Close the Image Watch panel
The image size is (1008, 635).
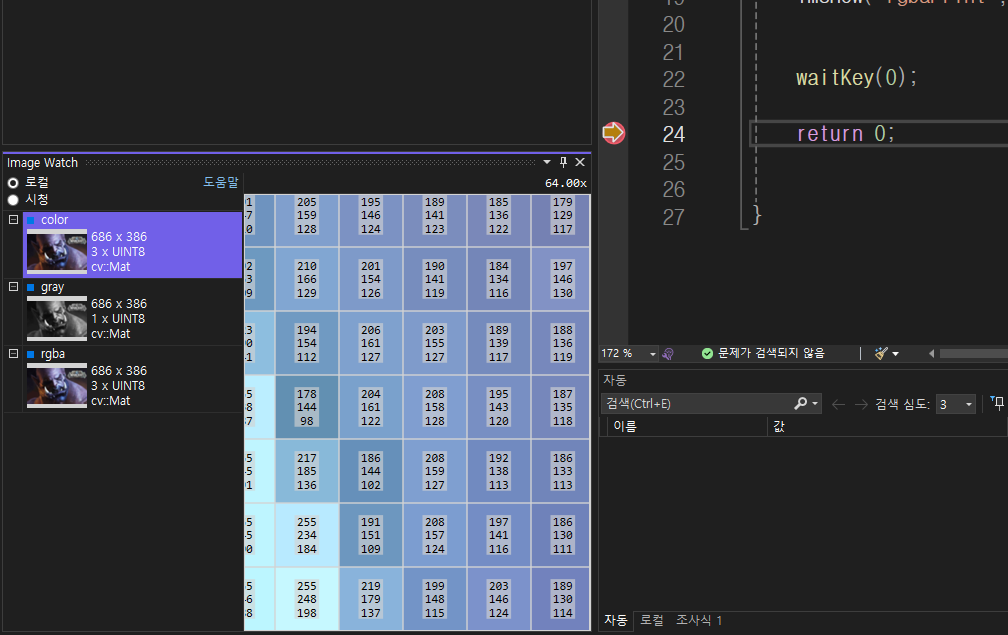pyautogui.click(x=580, y=163)
